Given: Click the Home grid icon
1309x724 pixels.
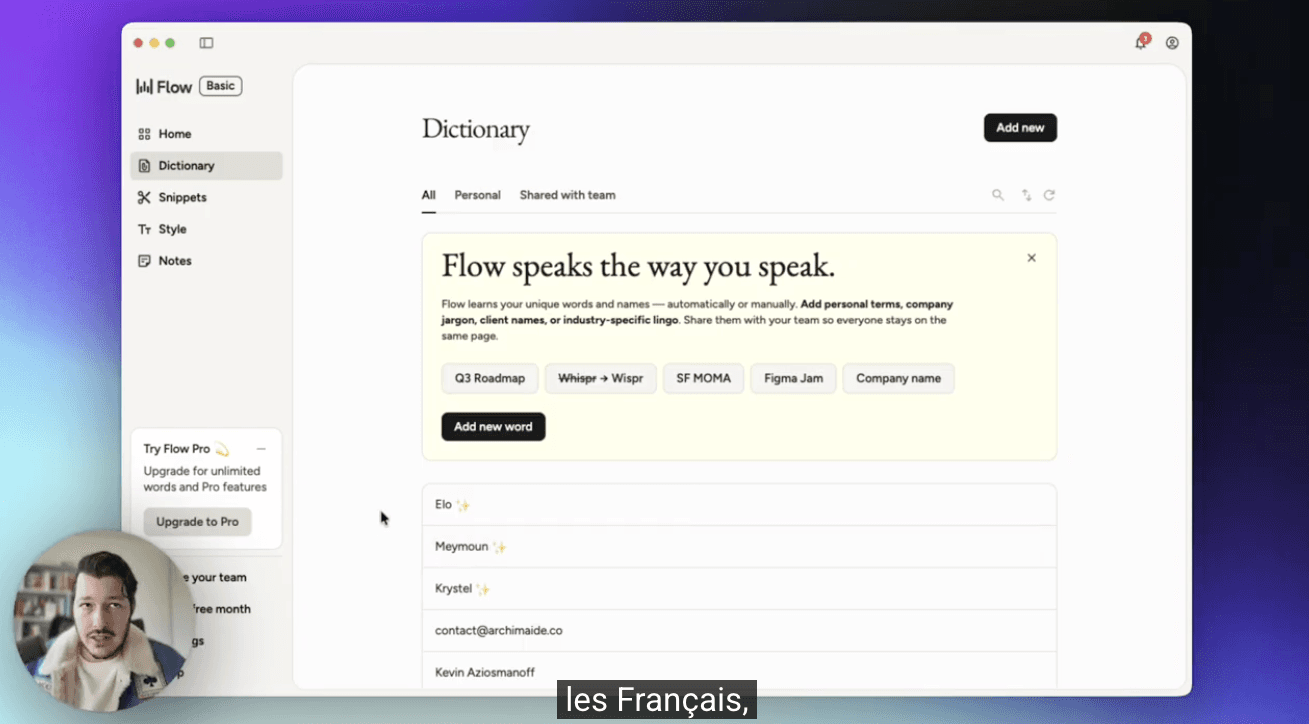Looking at the screenshot, I should [144, 134].
